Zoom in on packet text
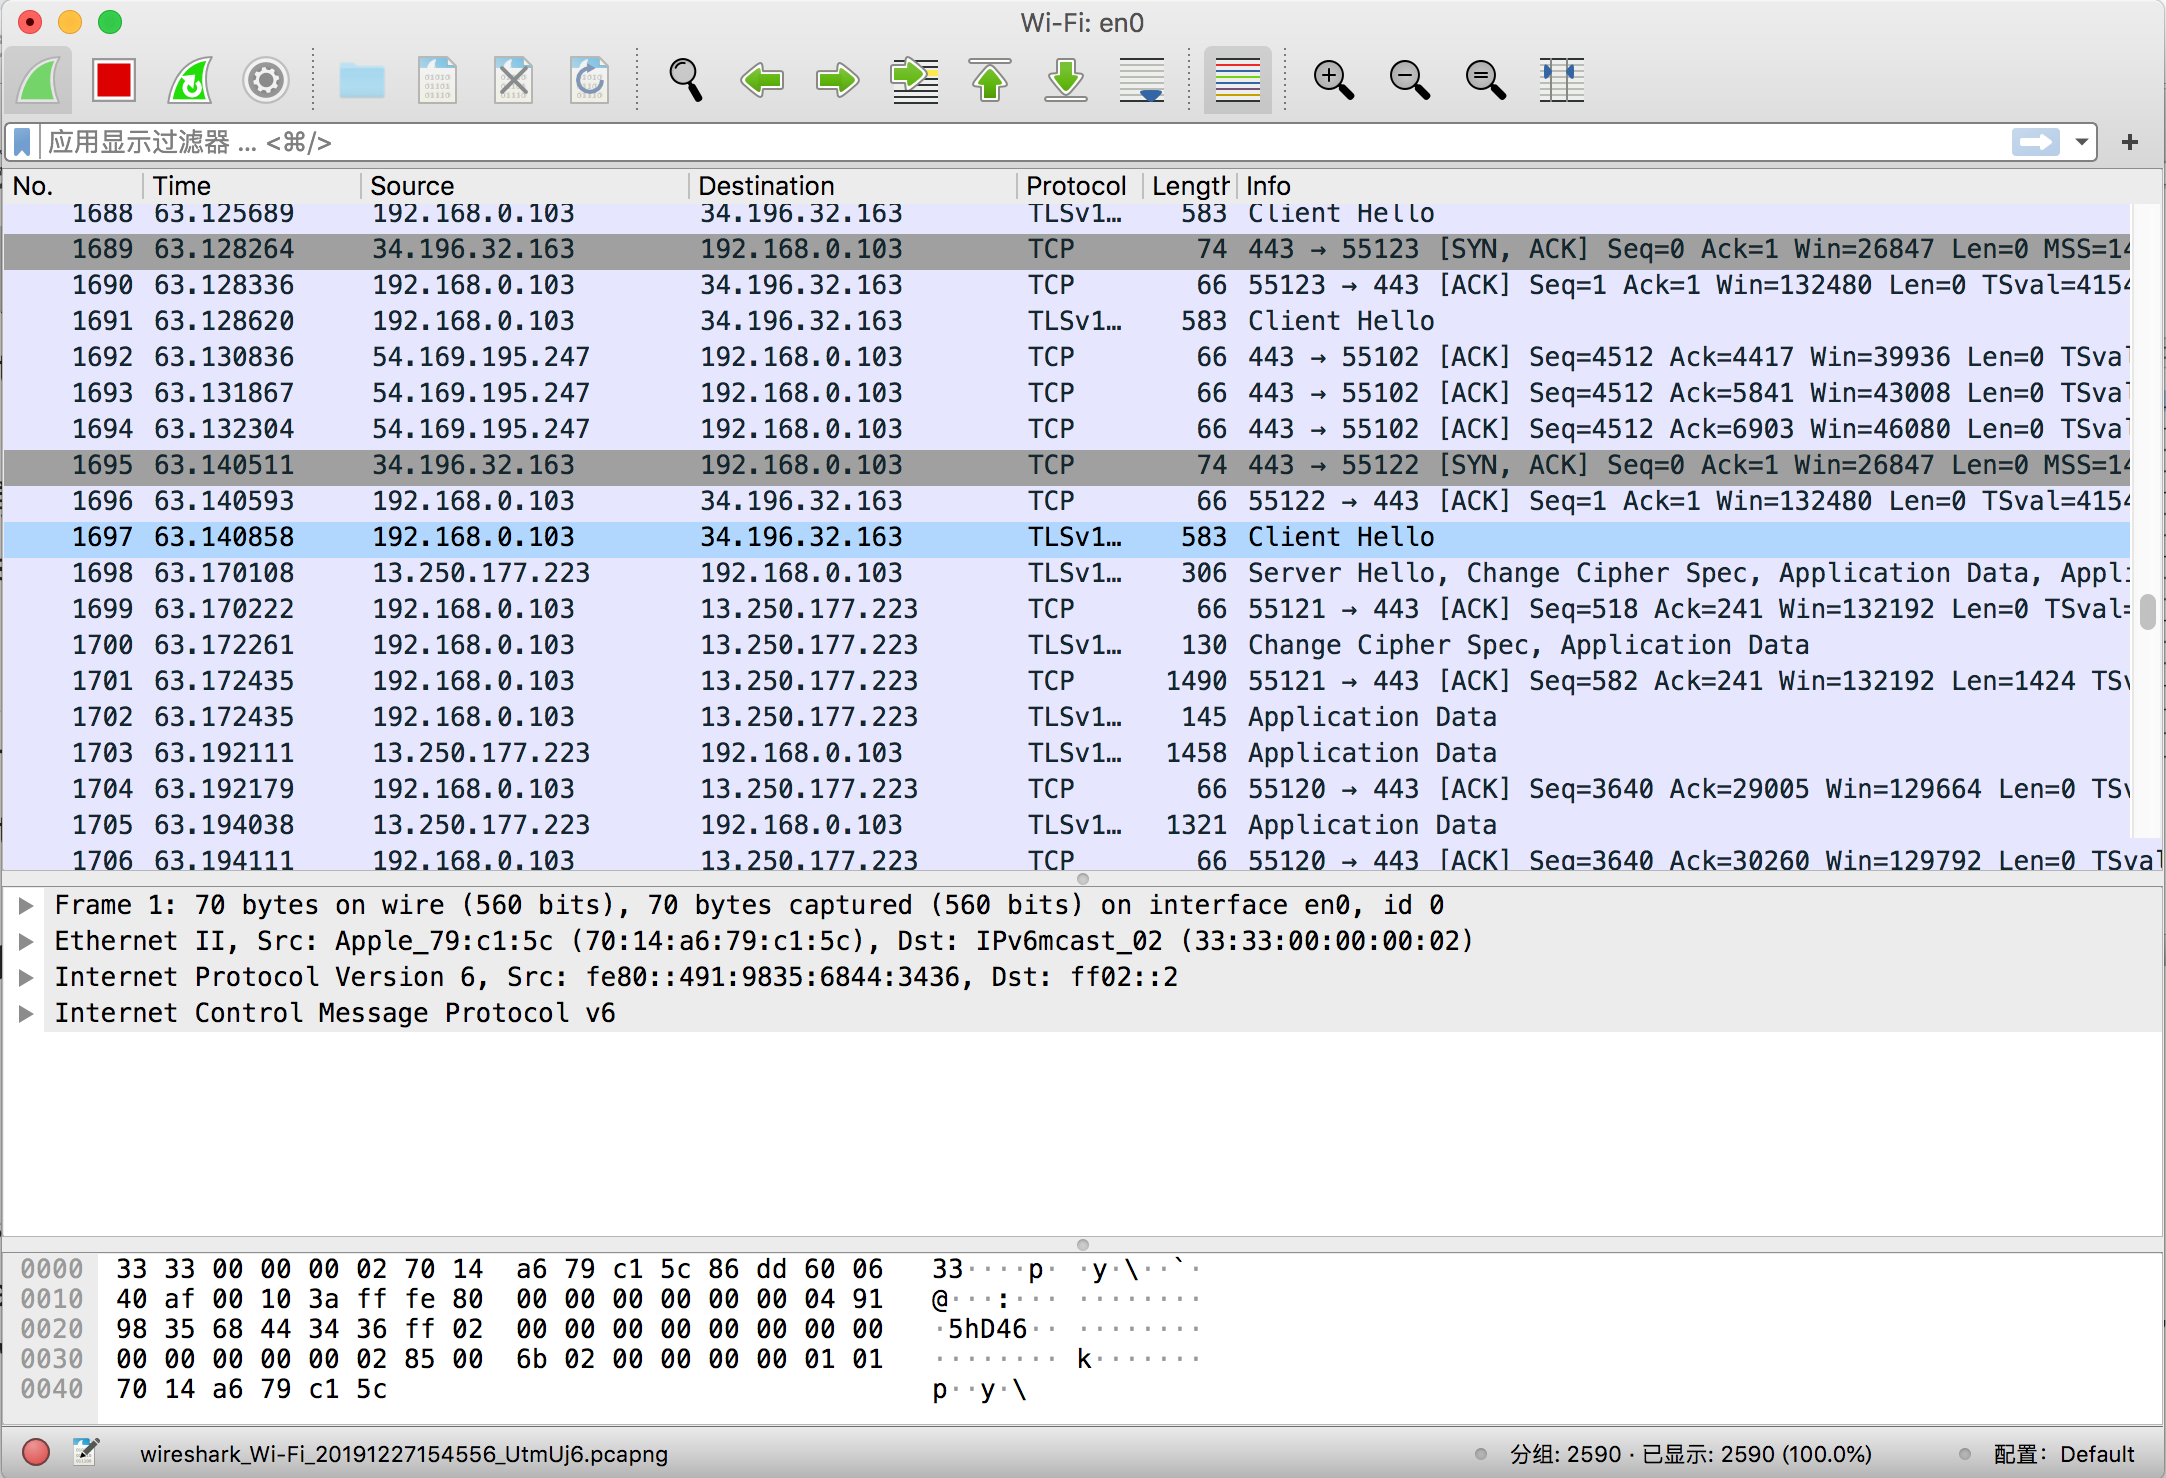This screenshot has width=2166, height=1478. tap(1333, 80)
